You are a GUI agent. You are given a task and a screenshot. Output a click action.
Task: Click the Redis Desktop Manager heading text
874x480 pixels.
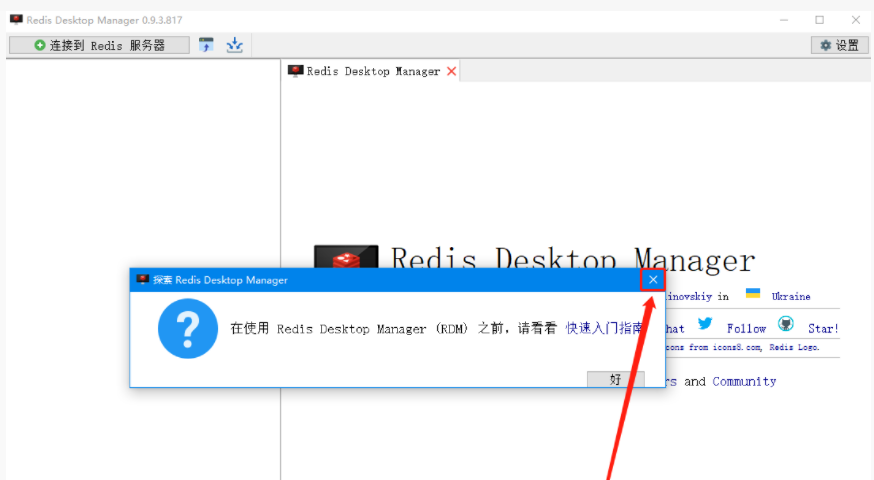coord(572,258)
